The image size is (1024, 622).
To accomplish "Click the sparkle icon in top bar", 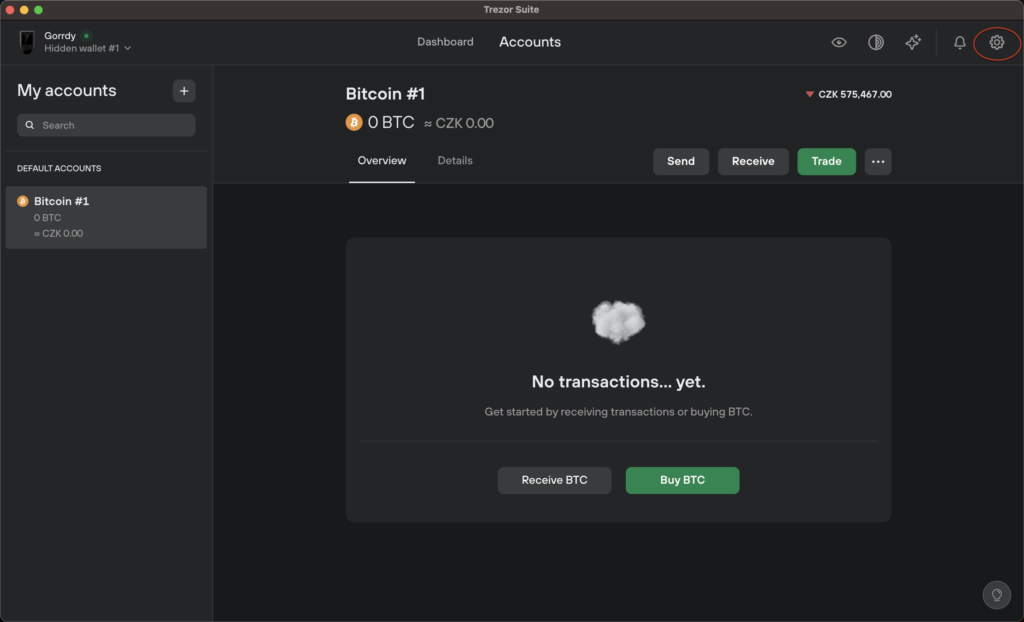I will tap(912, 42).
